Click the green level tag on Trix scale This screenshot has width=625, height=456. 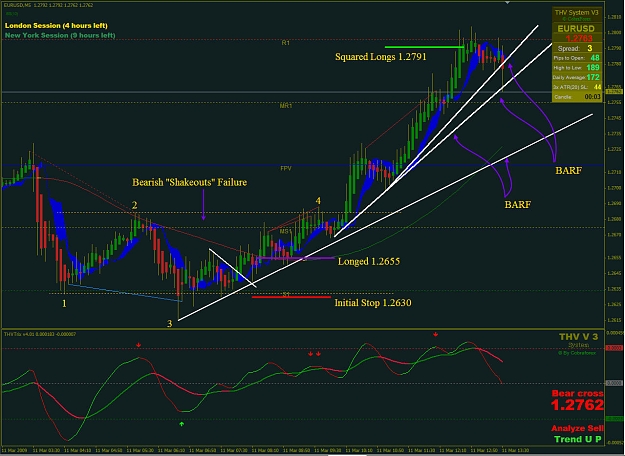pos(614,419)
